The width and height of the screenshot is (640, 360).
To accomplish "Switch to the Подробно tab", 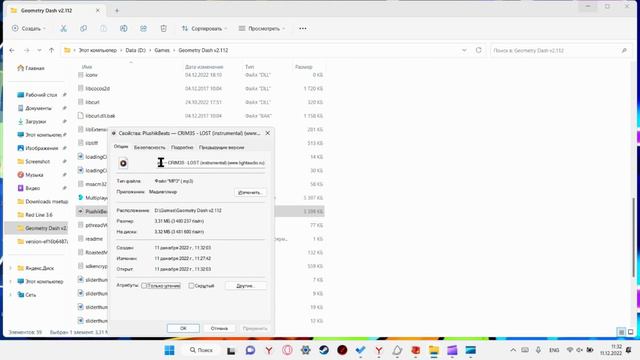I will click(182, 147).
